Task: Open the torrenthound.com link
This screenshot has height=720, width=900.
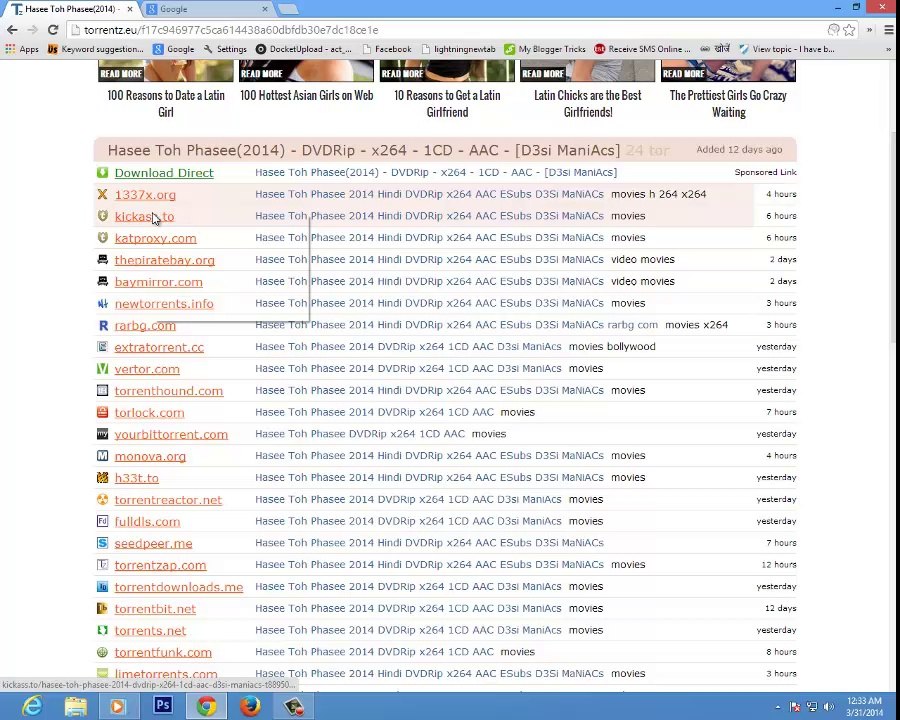Action: tap(169, 391)
